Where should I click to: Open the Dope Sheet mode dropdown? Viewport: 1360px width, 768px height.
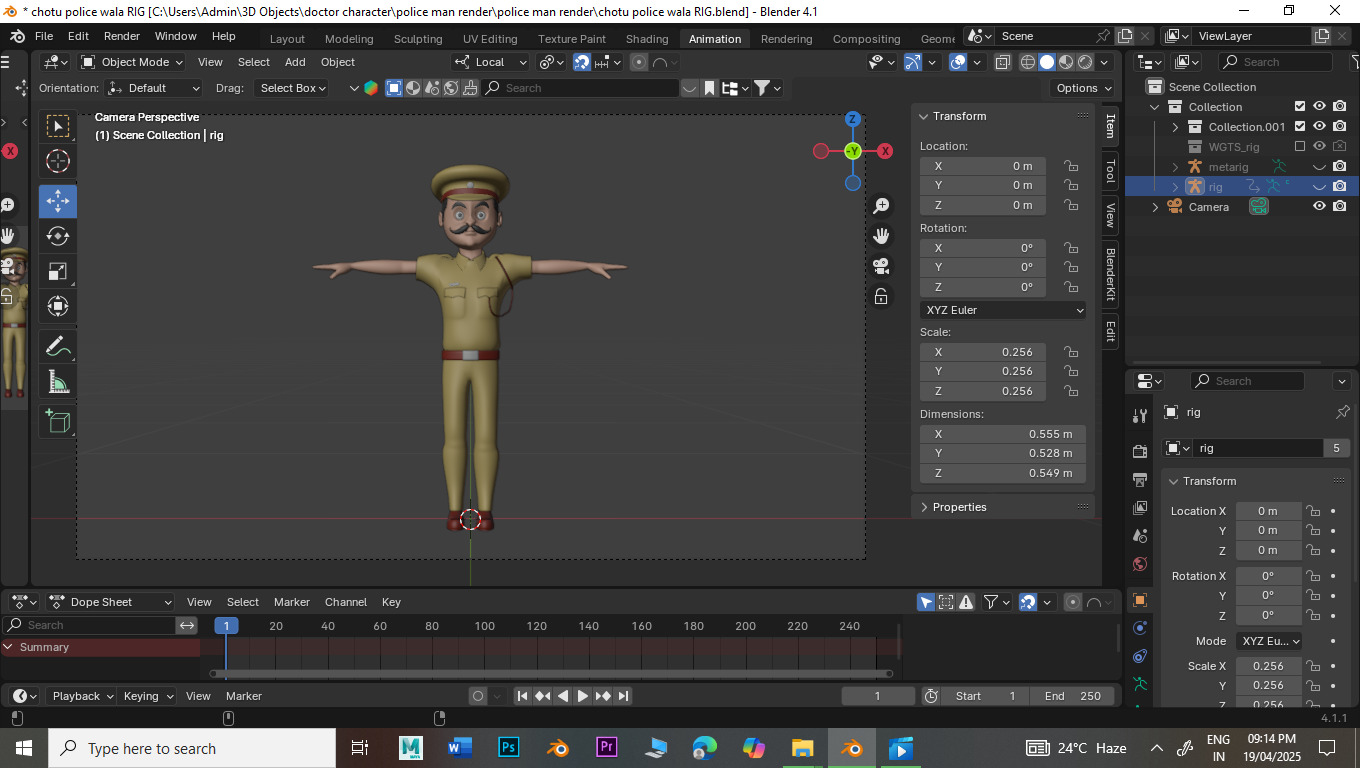pos(111,602)
